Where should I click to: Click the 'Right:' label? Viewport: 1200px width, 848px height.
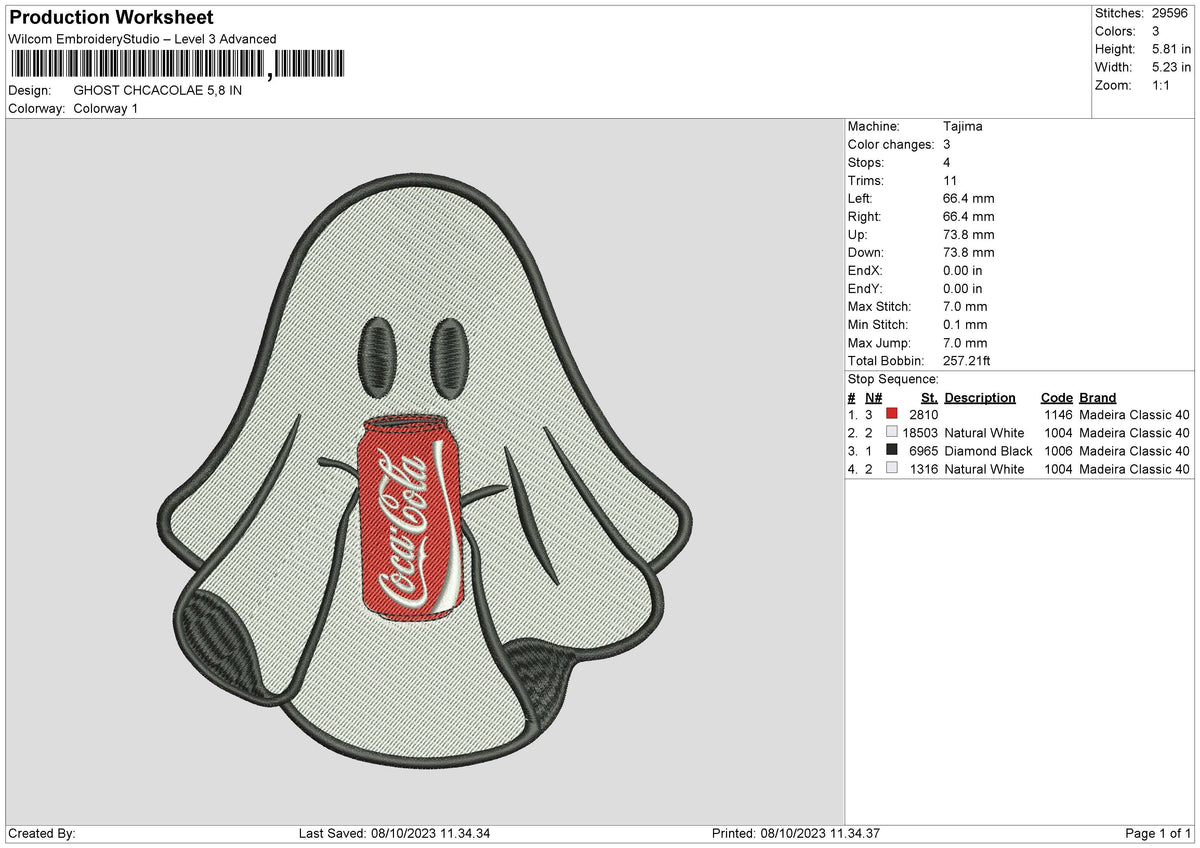864,216
